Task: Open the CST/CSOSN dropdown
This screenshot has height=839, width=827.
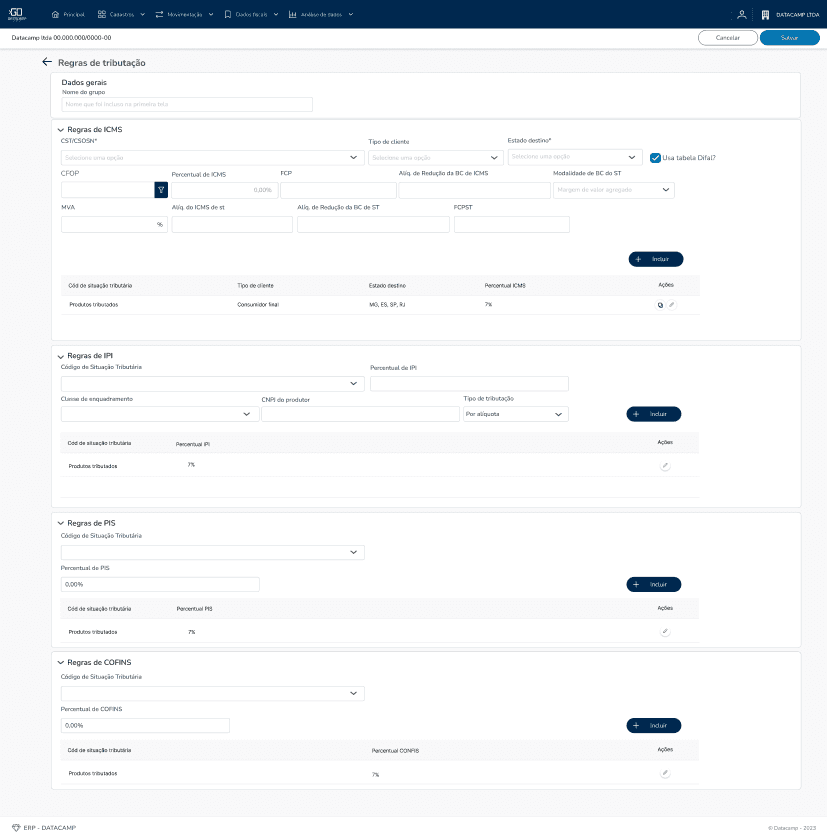Action: (x=213, y=158)
